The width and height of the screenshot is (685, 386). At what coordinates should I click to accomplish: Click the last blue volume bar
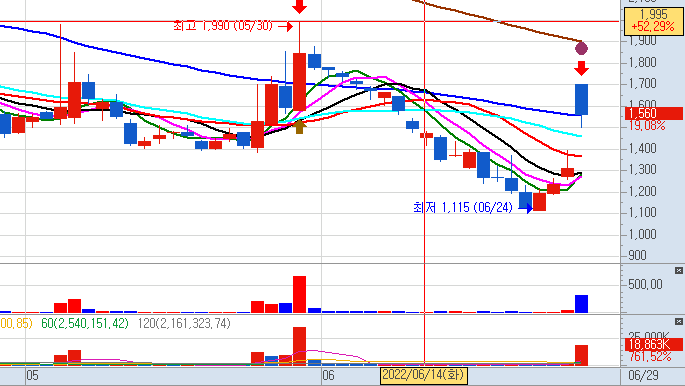click(581, 304)
